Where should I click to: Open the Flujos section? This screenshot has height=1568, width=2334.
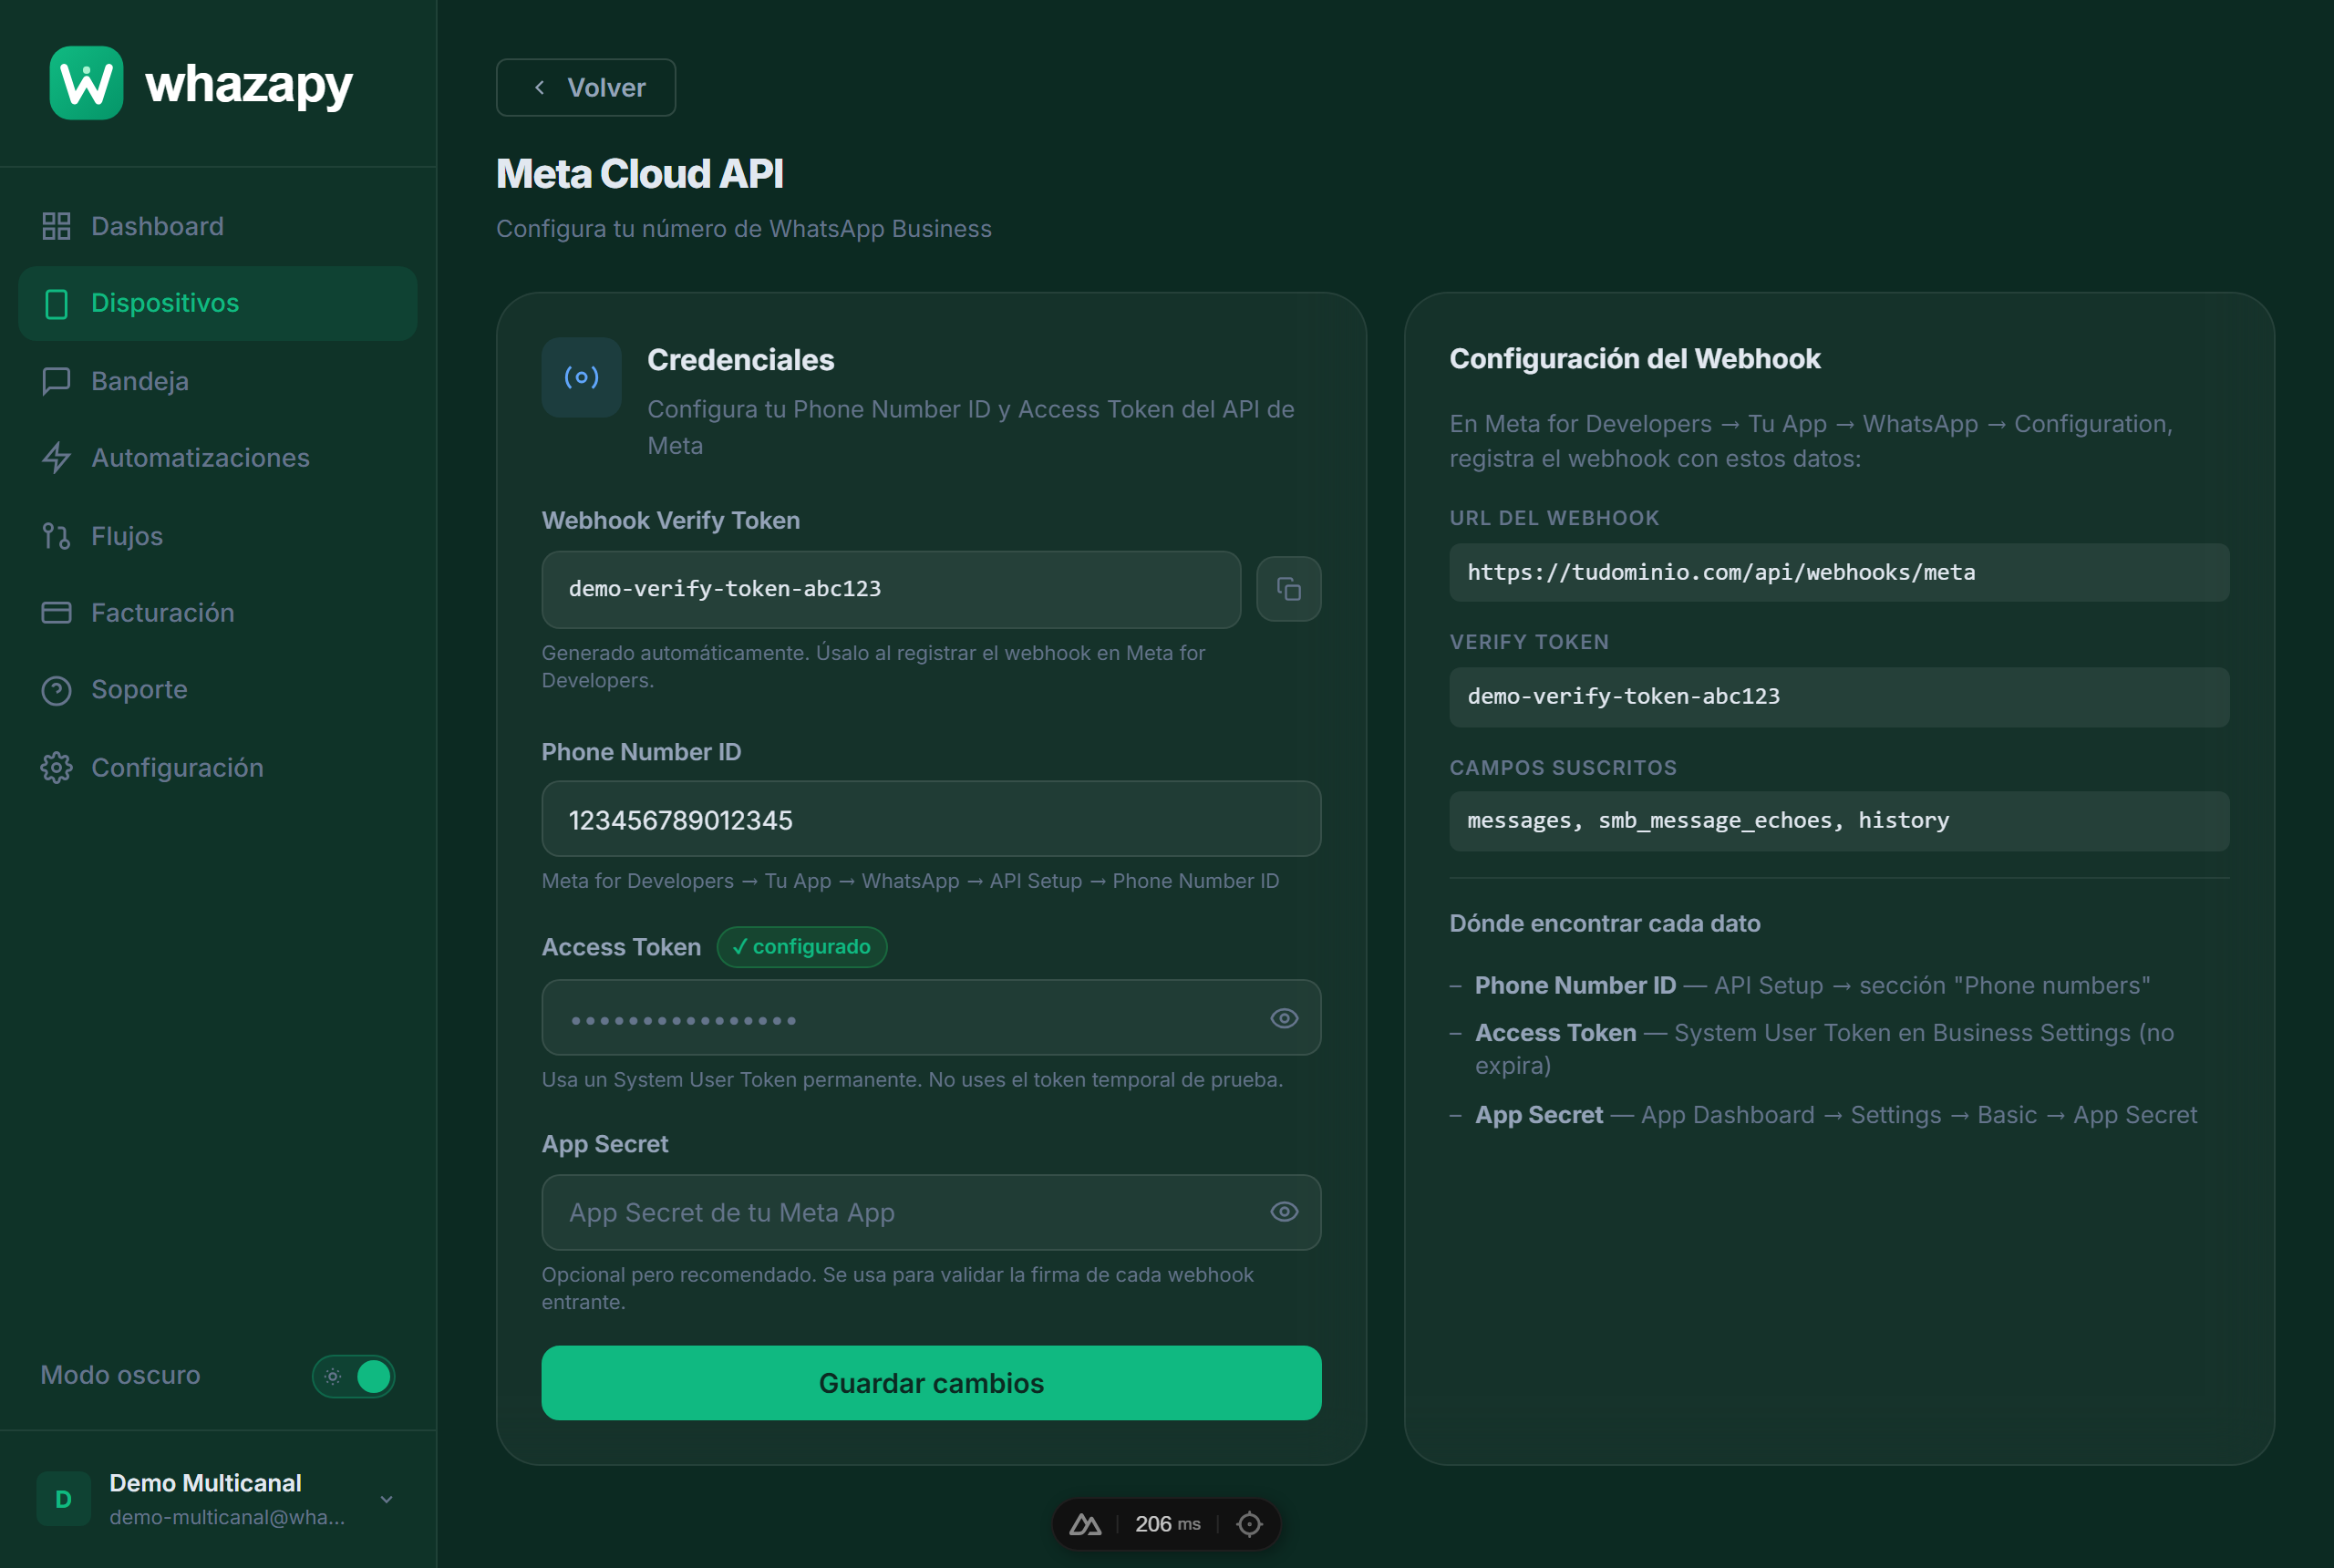pyautogui.click(x=217, y=536)
